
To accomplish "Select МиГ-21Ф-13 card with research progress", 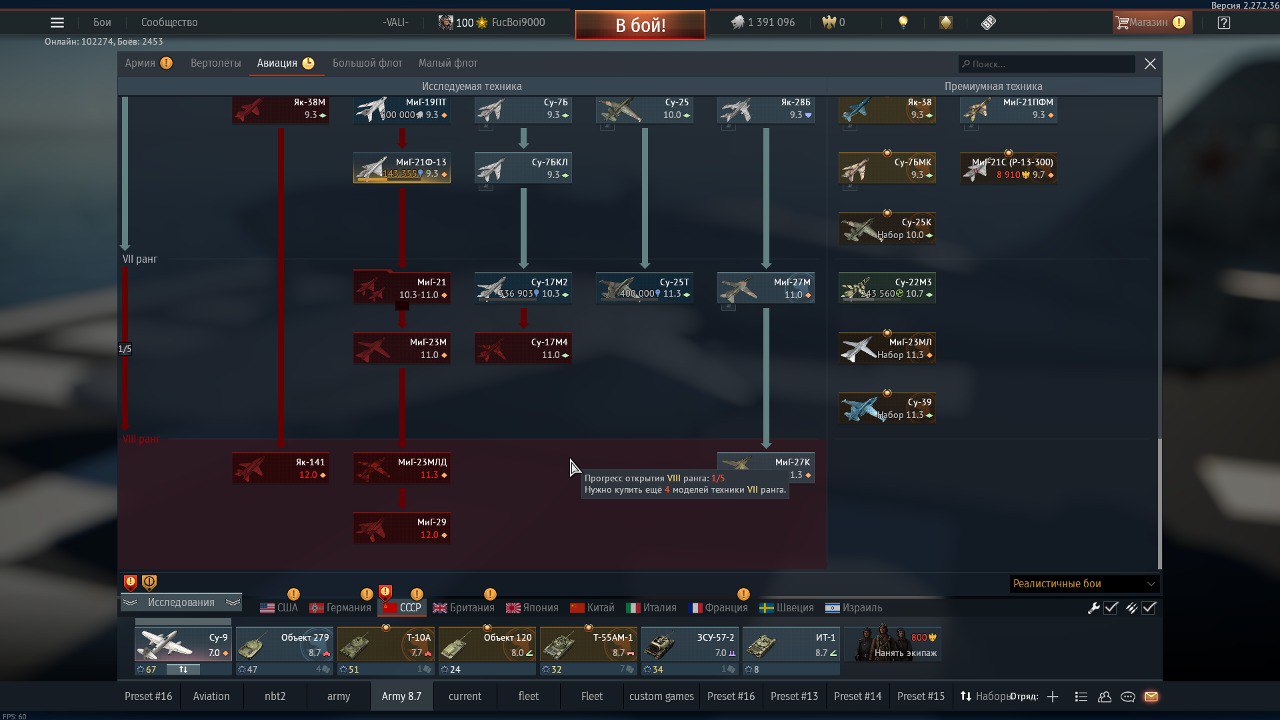I will 401,168.
